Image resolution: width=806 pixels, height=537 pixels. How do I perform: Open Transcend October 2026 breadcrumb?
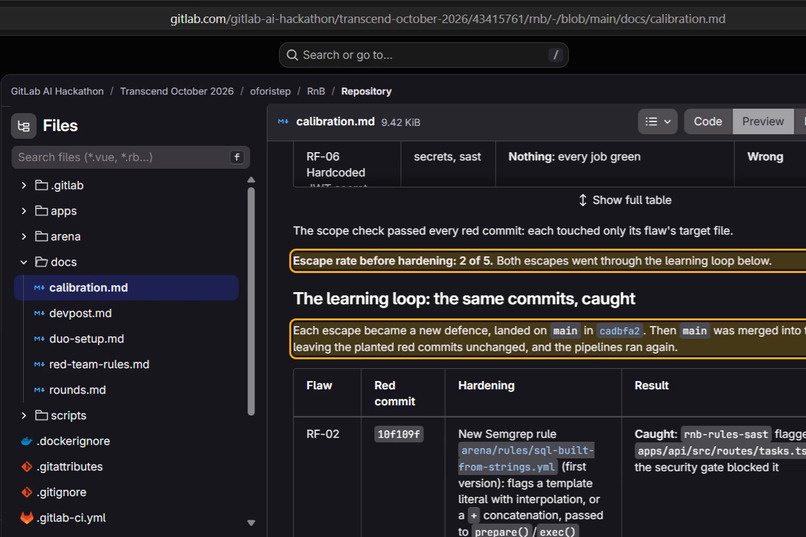tap(177, 91)
